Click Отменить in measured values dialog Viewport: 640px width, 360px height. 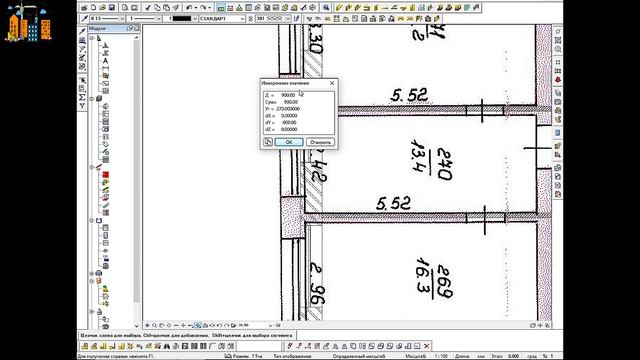click(320, 142)
